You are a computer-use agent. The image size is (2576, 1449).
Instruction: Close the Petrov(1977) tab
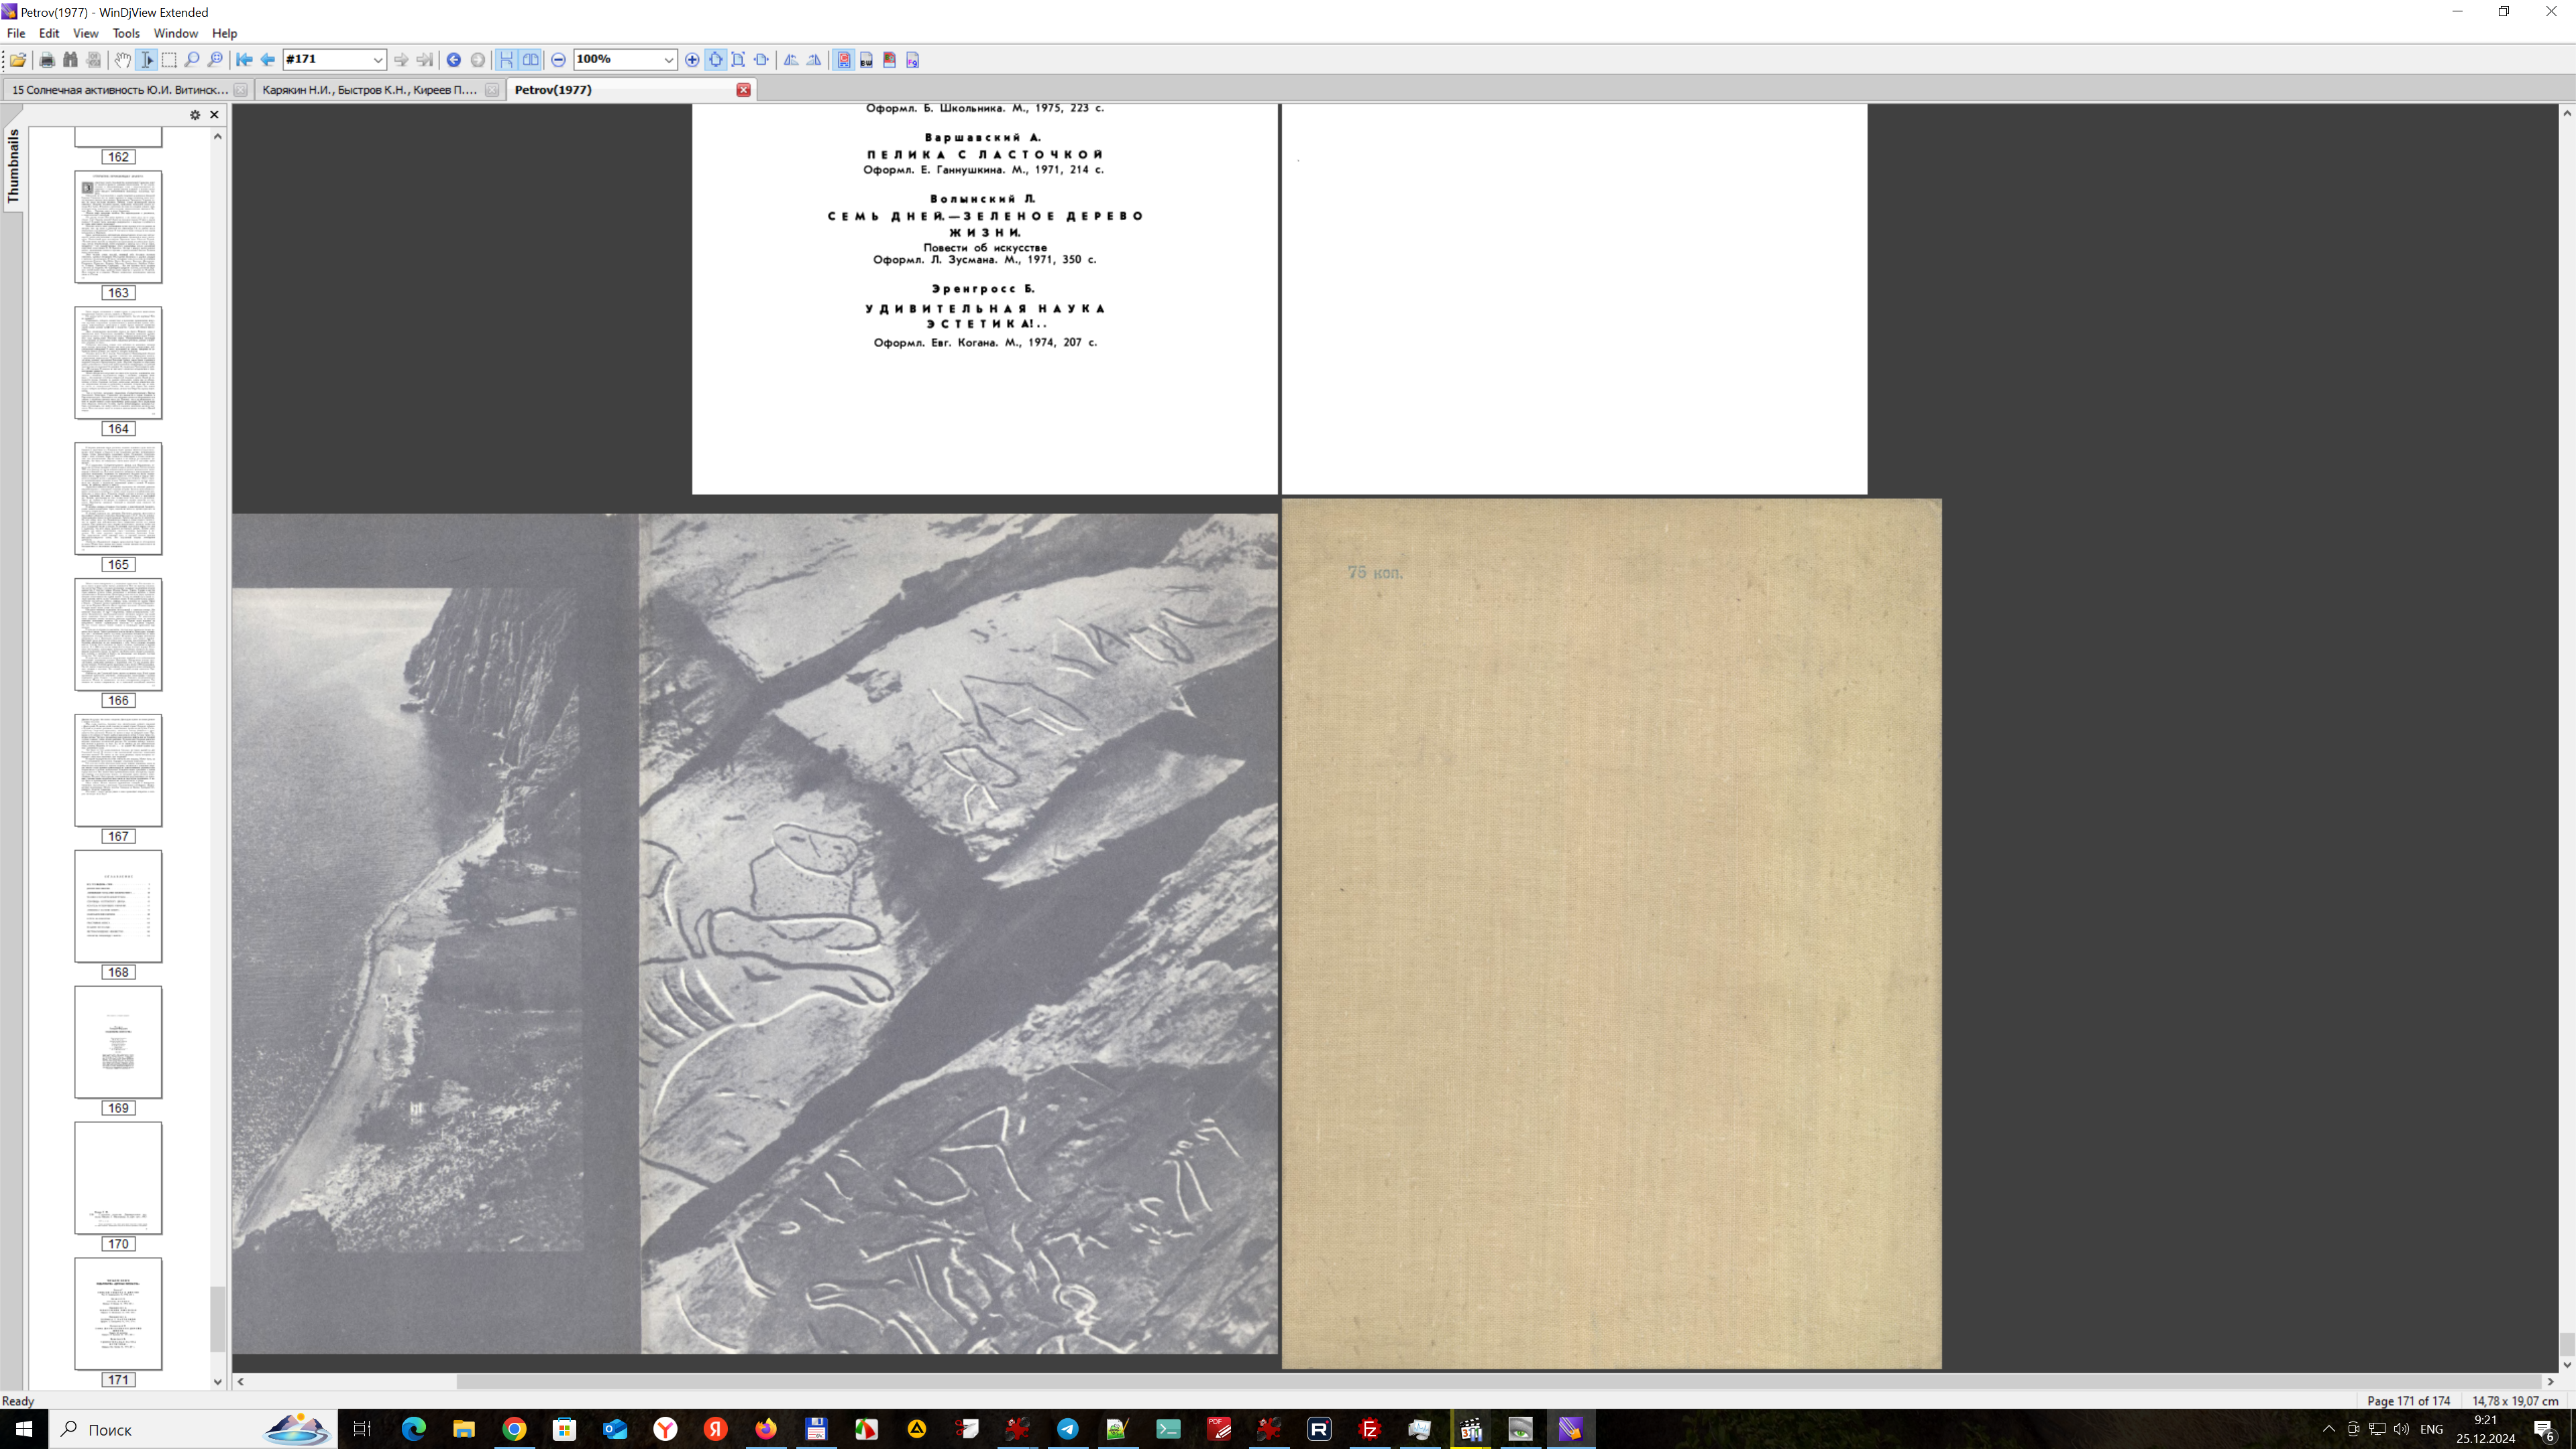[743, 90]
